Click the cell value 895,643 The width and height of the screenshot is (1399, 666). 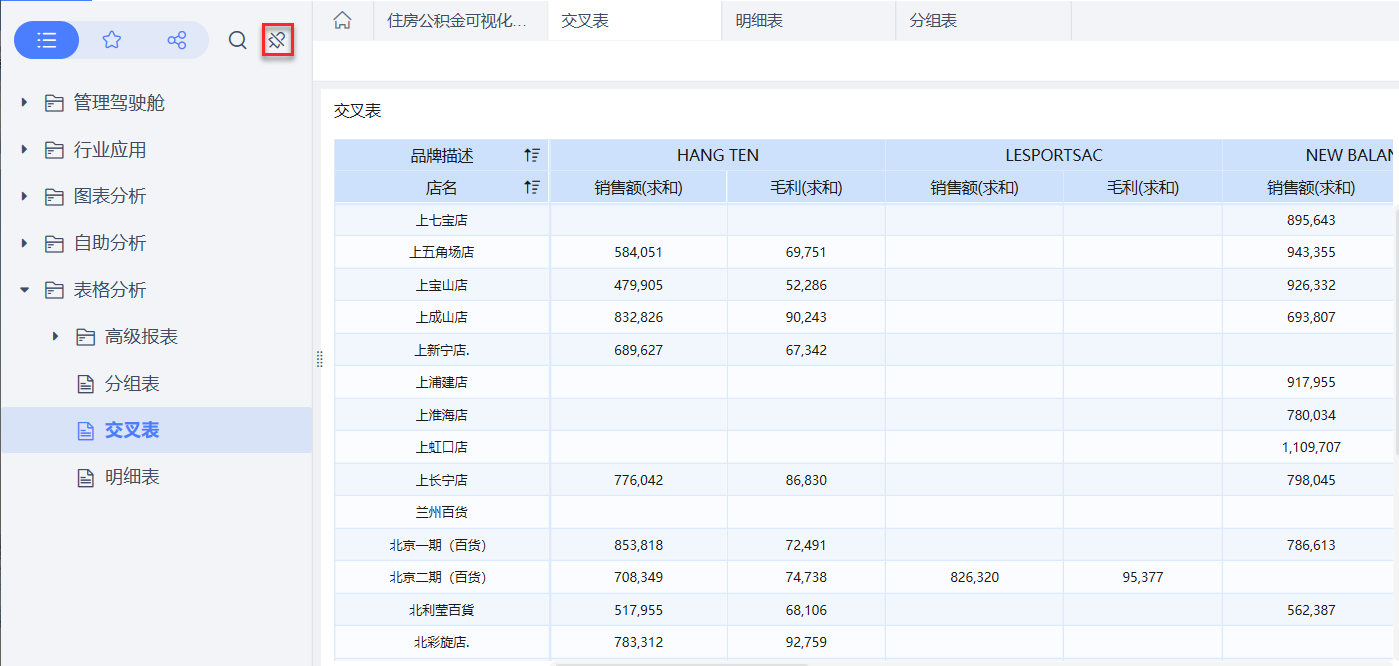click(1311, 220)
